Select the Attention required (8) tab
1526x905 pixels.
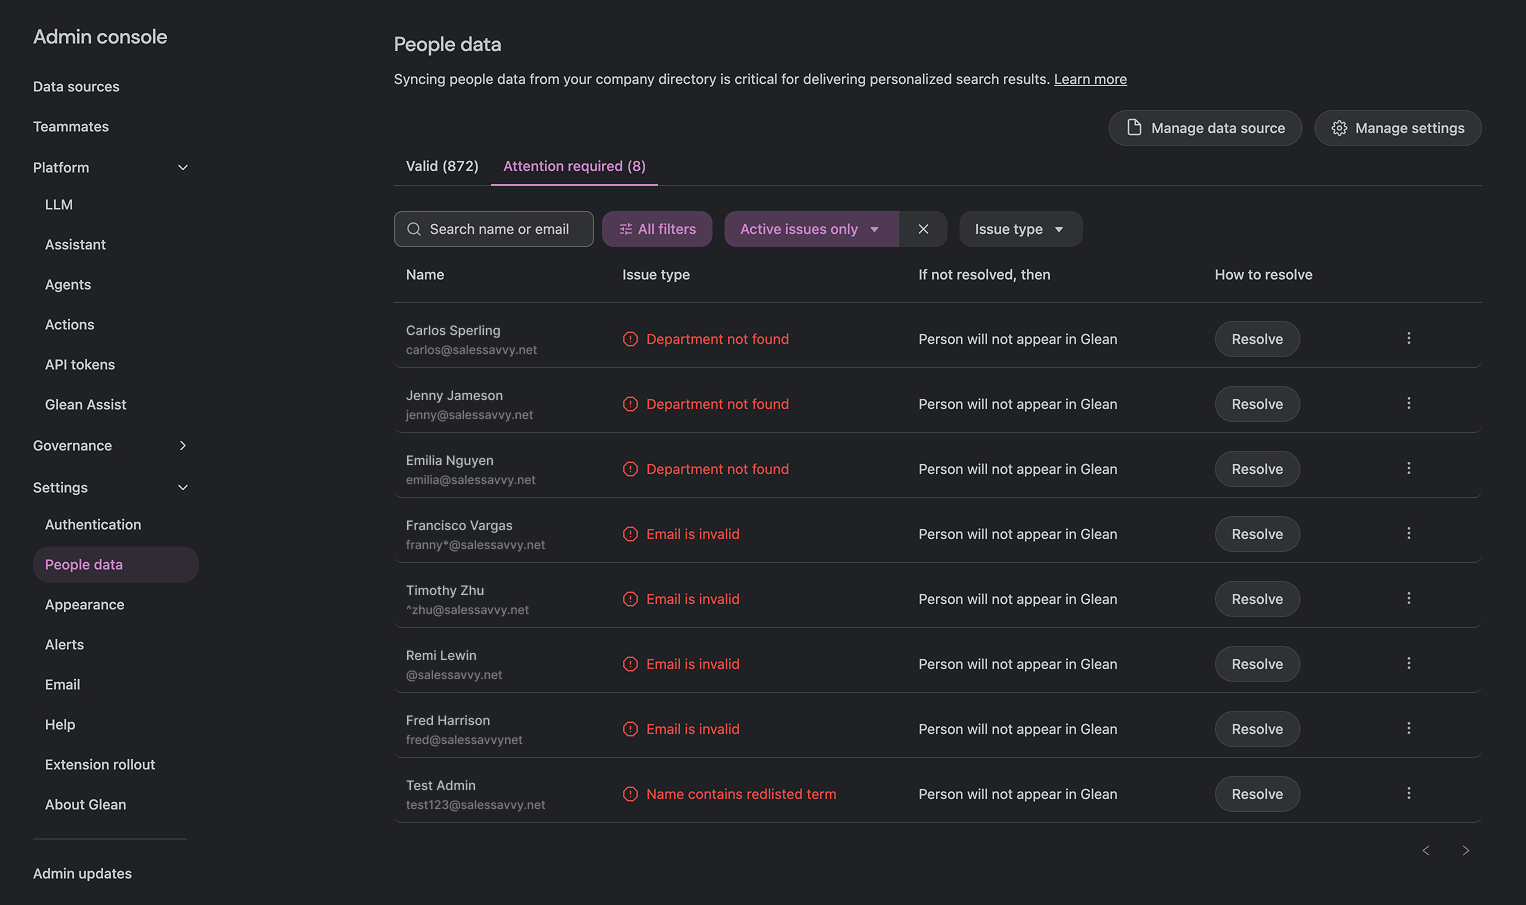click(574, 166)
